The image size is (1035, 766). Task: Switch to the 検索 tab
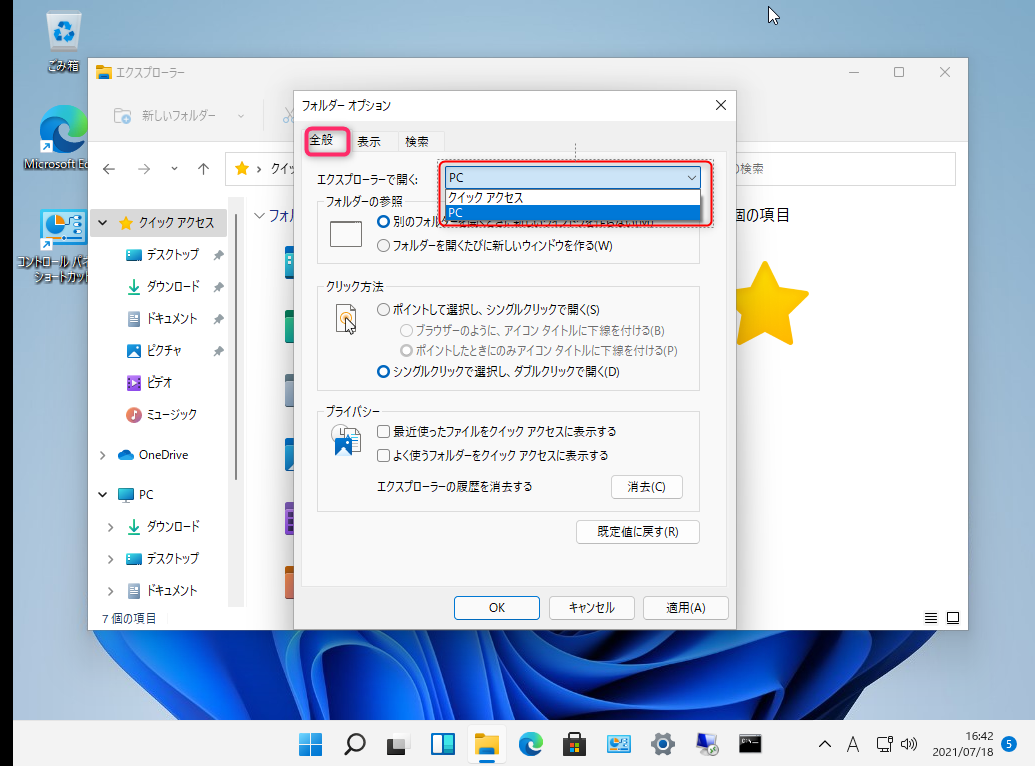pos(417,141)
